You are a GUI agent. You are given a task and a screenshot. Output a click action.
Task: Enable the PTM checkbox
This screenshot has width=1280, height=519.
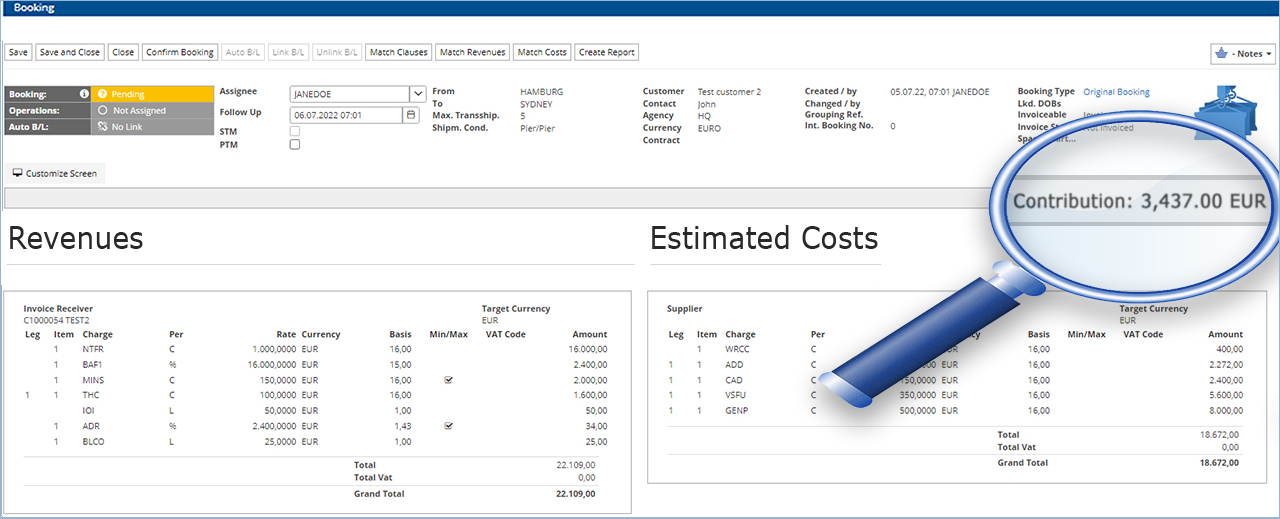[x=294, y=144]
